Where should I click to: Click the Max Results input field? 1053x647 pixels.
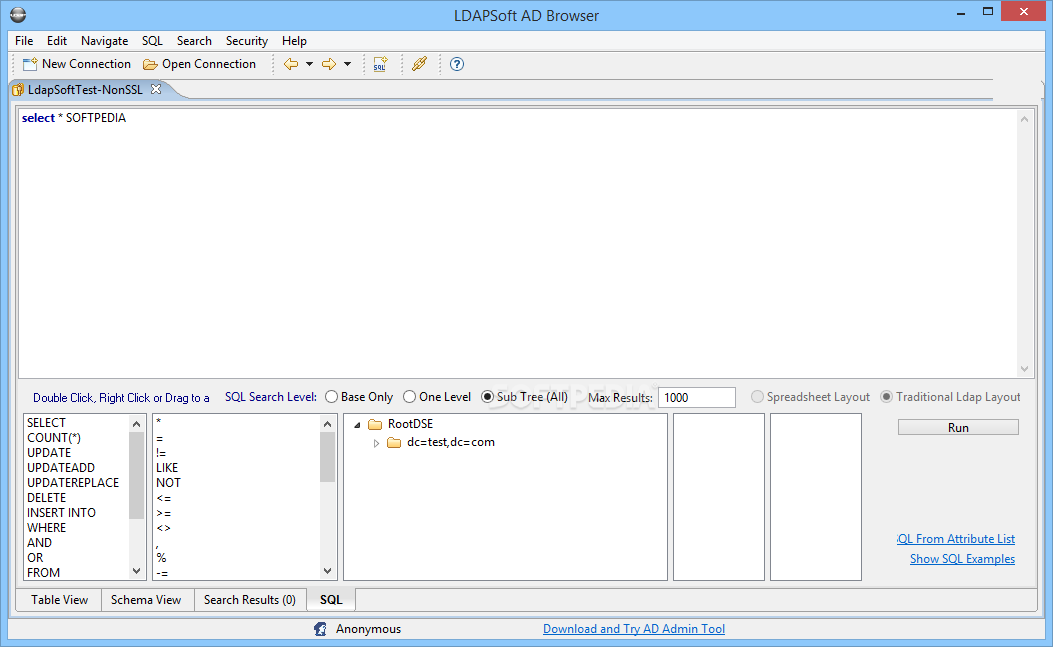[697, 398]
